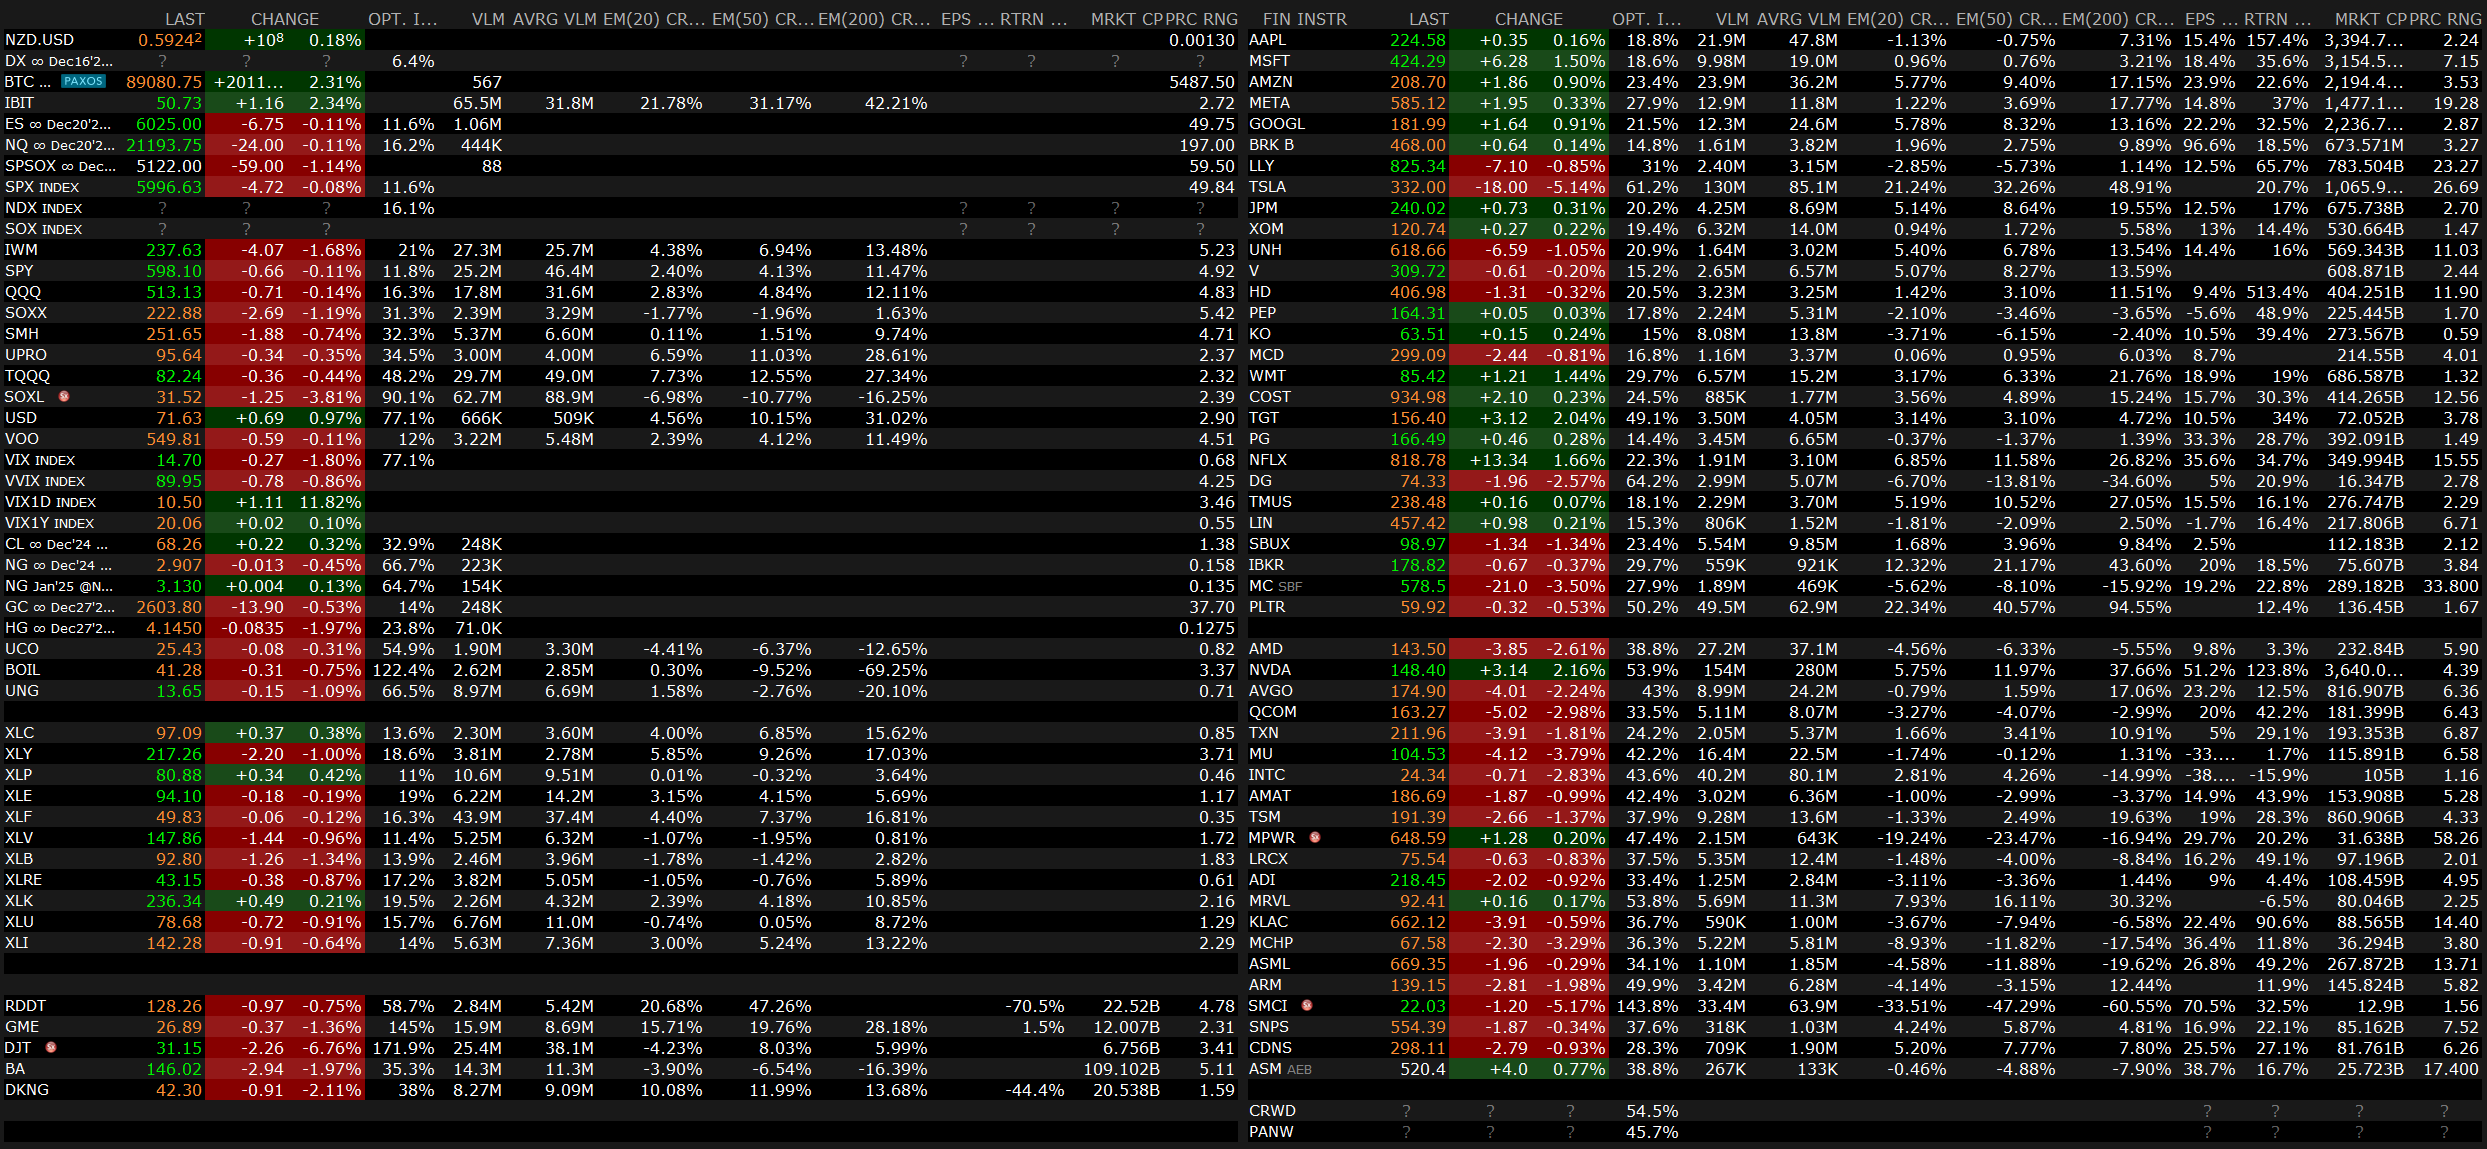This screenshot has width=2487, height=1149.
Task: Click MRKT CP header in right watchlist
Action: pyautogui.click(x=2369, y=19)
